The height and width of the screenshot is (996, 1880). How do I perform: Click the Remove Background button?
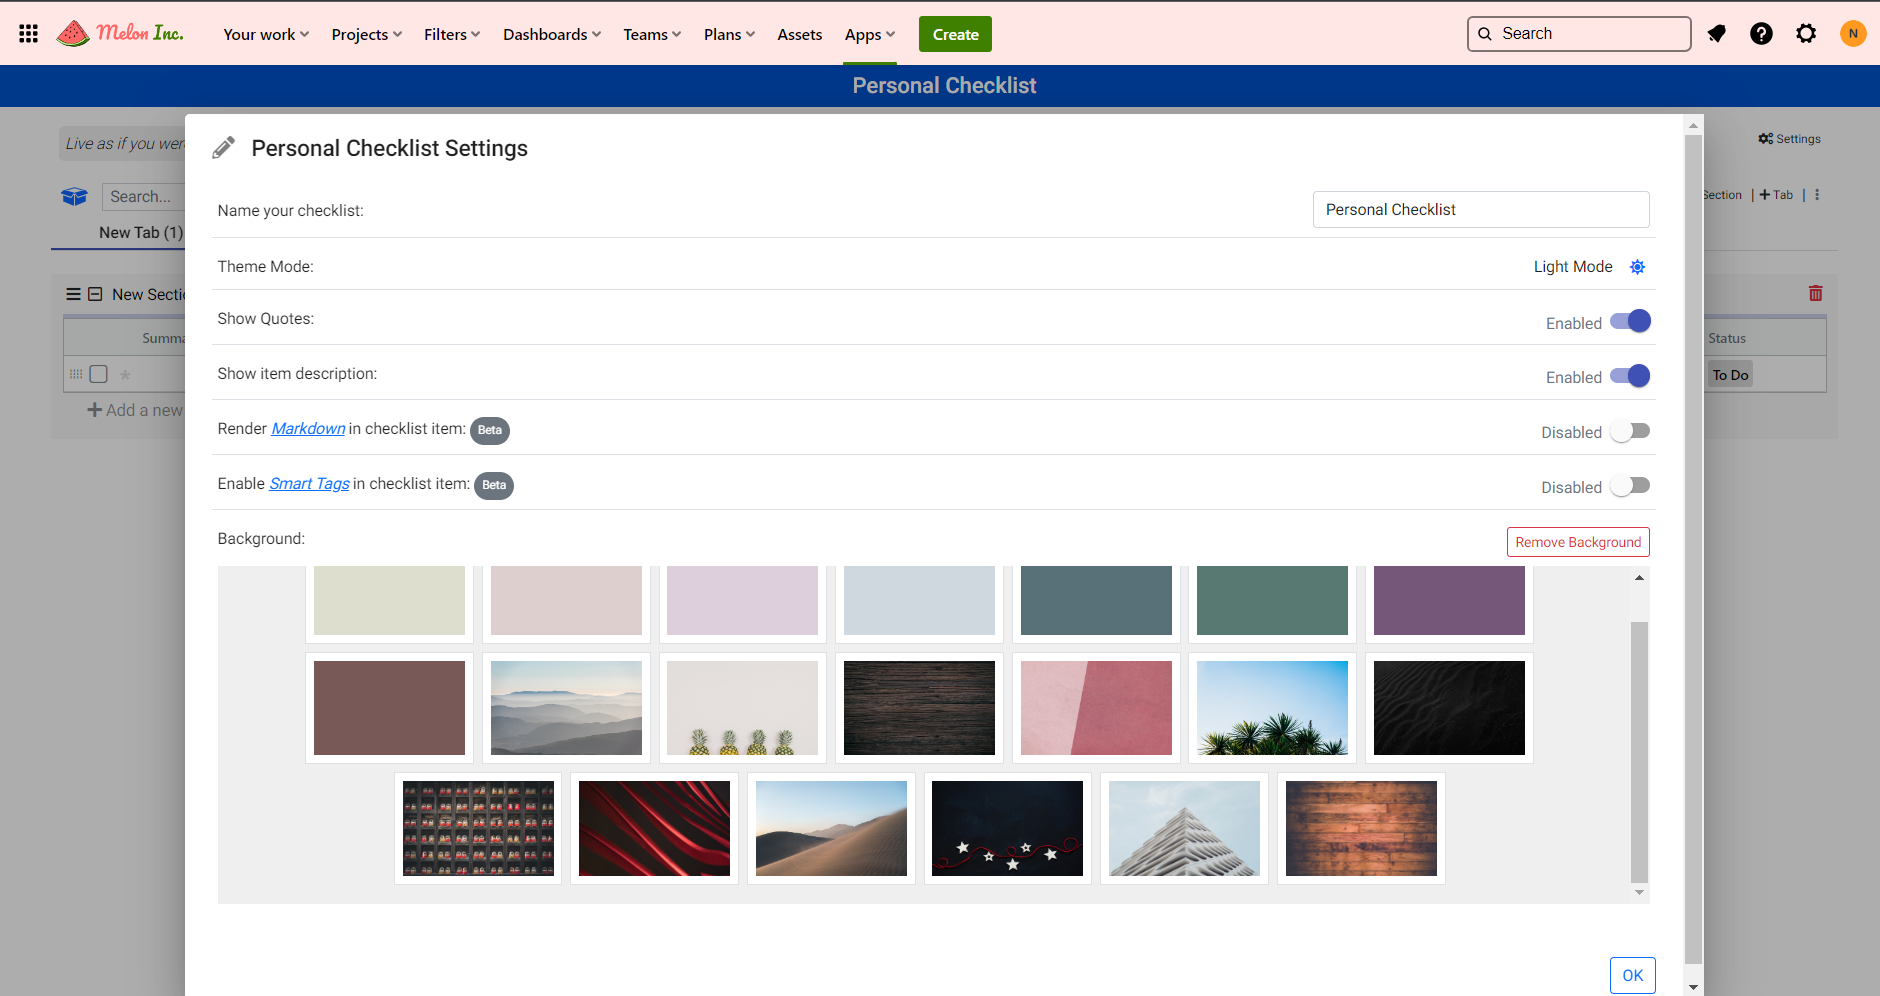[1577, 542]
